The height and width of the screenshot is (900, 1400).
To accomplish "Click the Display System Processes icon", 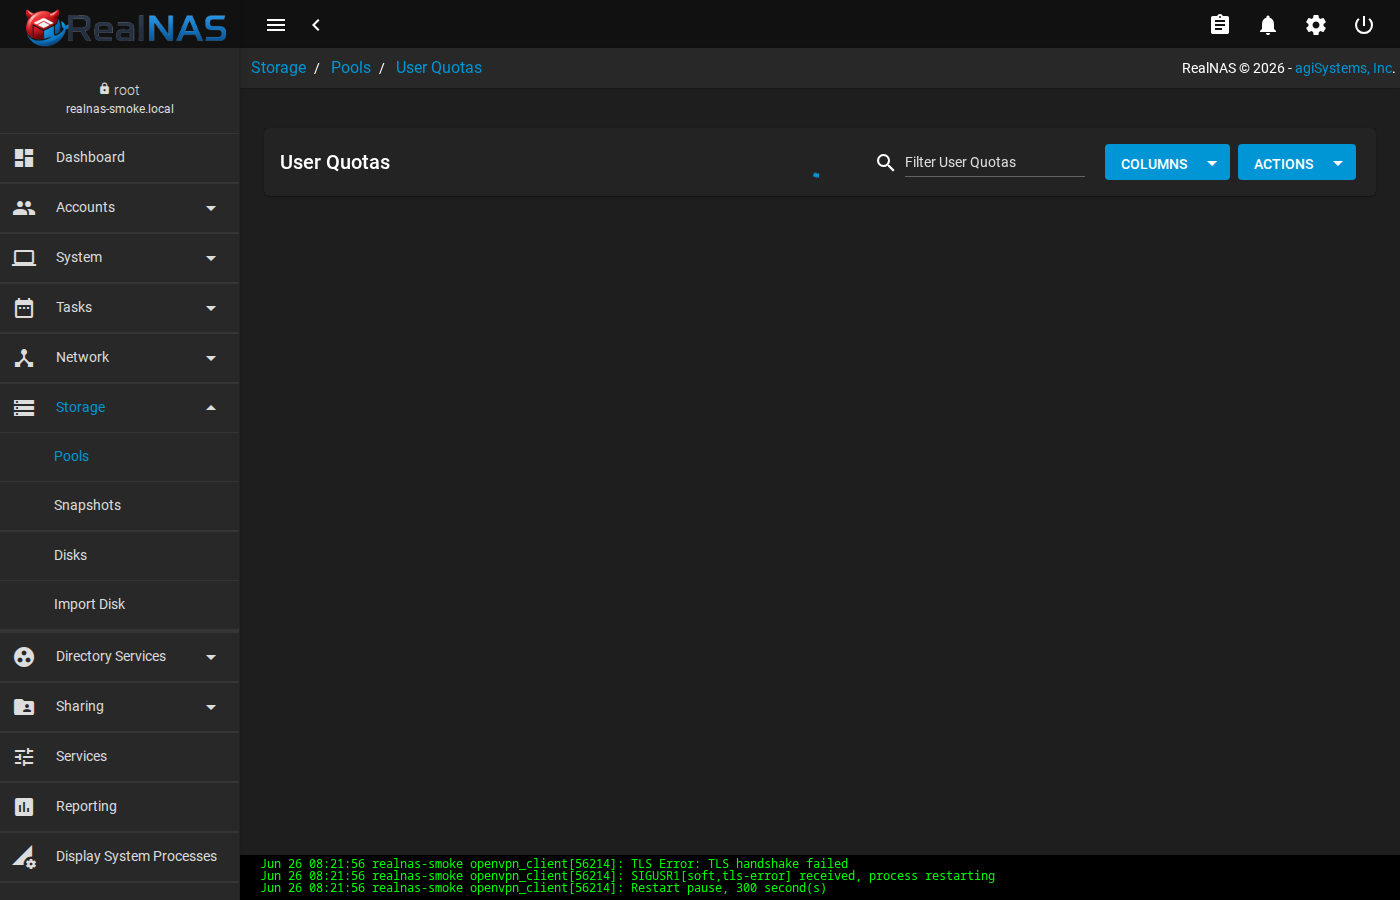I will click(x=24, y=856).
